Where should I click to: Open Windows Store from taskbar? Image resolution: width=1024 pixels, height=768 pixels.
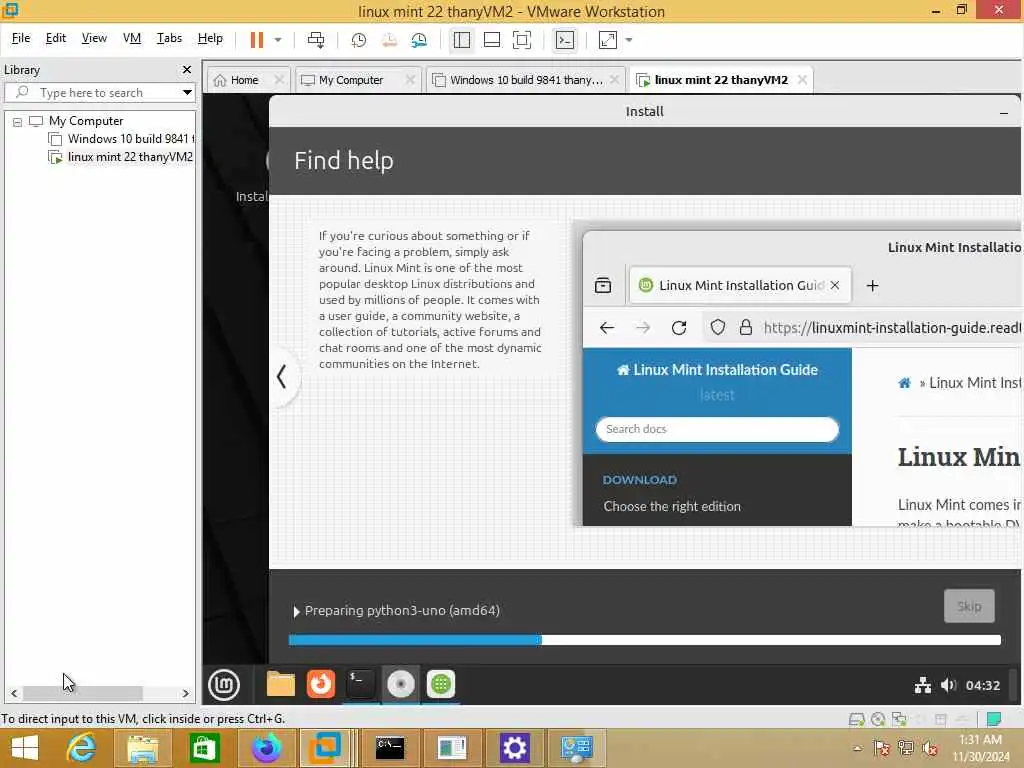[x=204, y=748]
